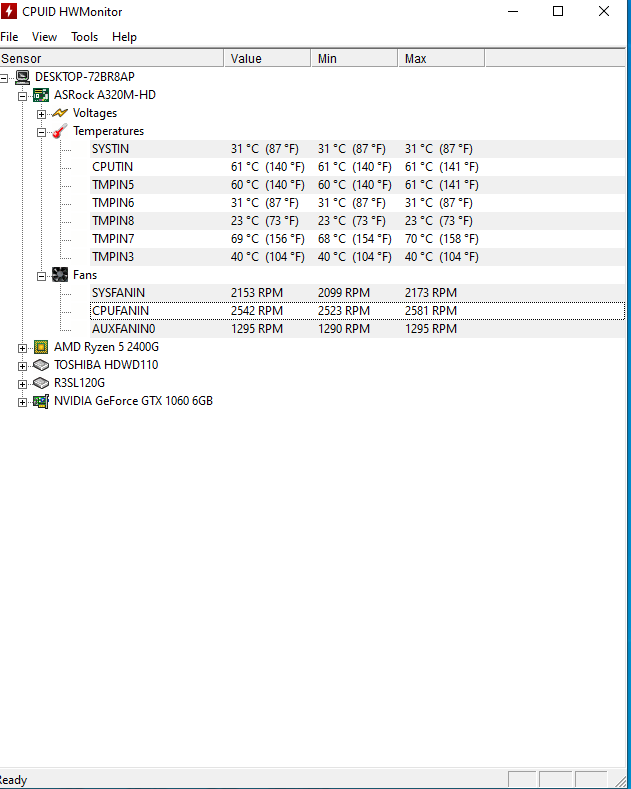Click the 70 °C (158 °F) max value
Viewport: 631px width, 789px height.
pos(441,239)
